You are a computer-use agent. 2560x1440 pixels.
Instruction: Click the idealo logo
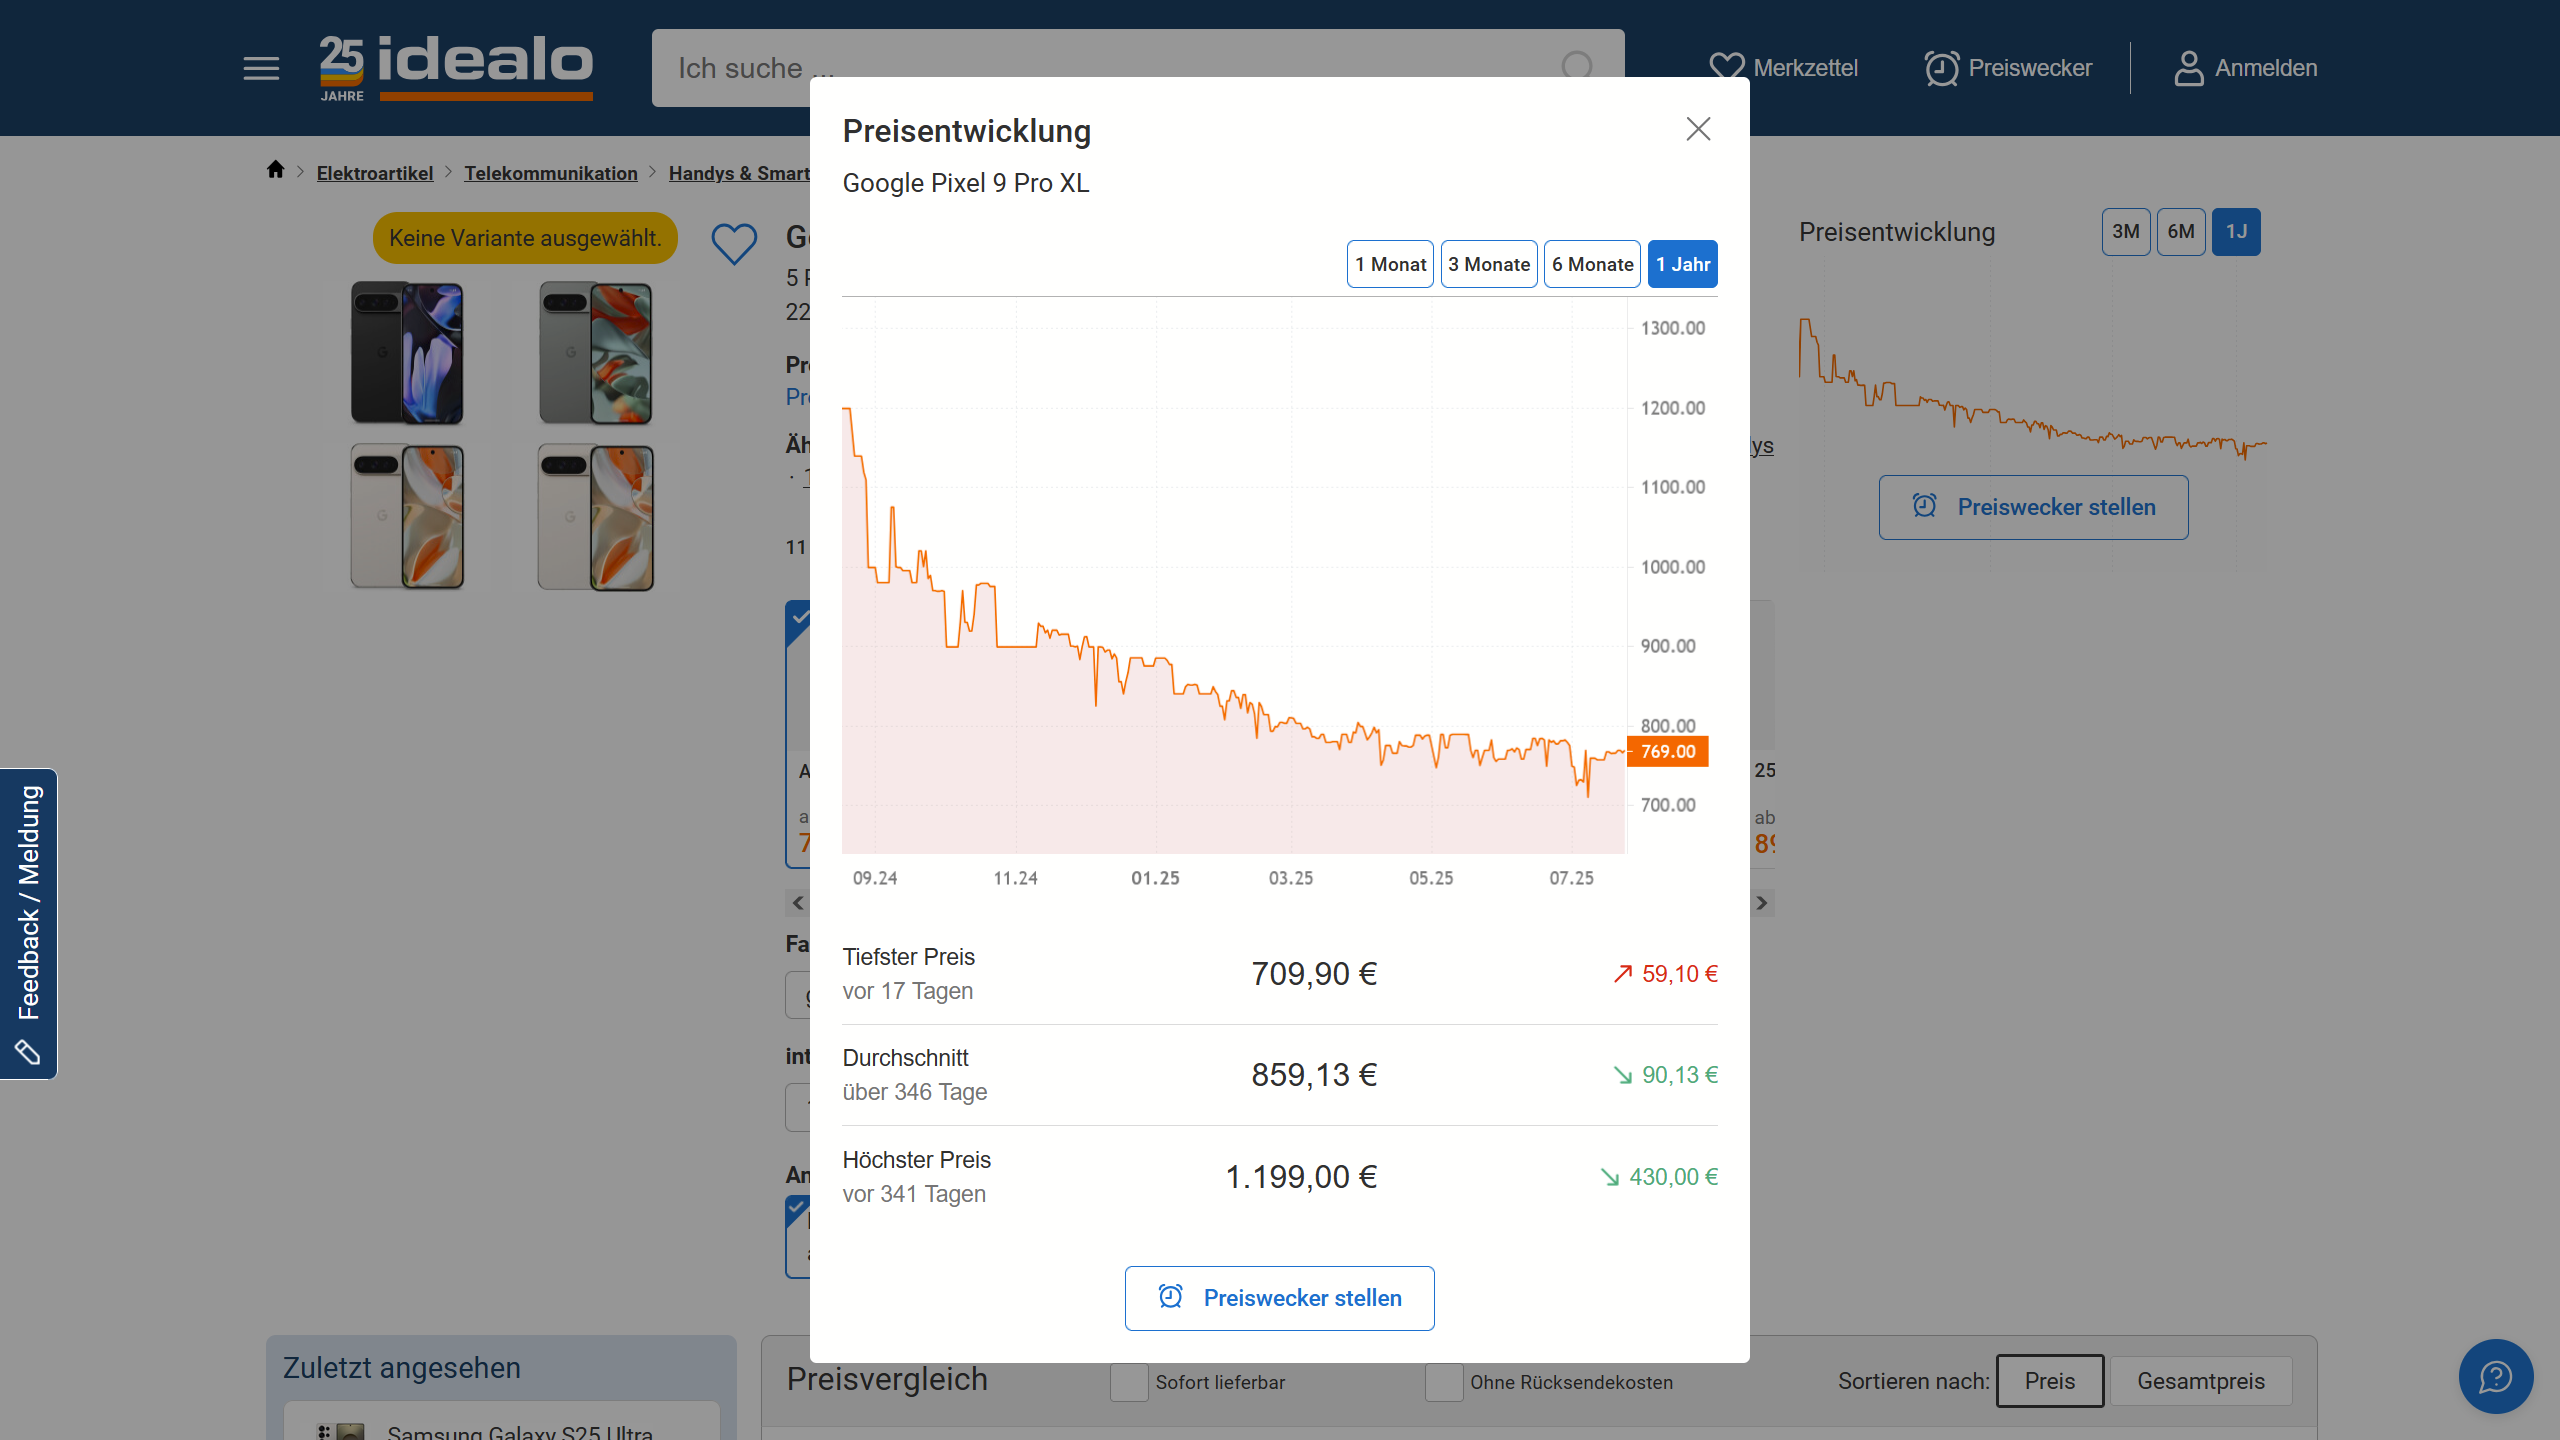(x=456, y=68)
